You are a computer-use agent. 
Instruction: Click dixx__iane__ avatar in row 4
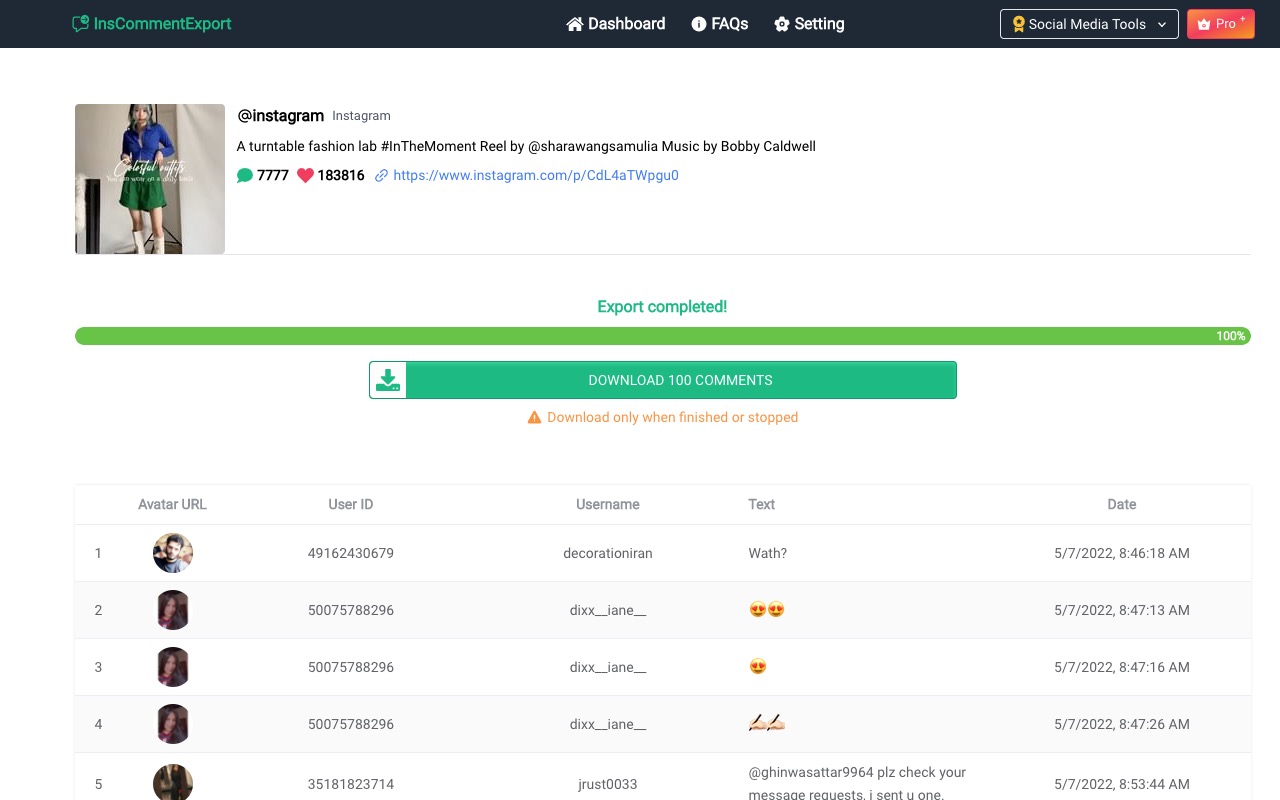[173, 724]
